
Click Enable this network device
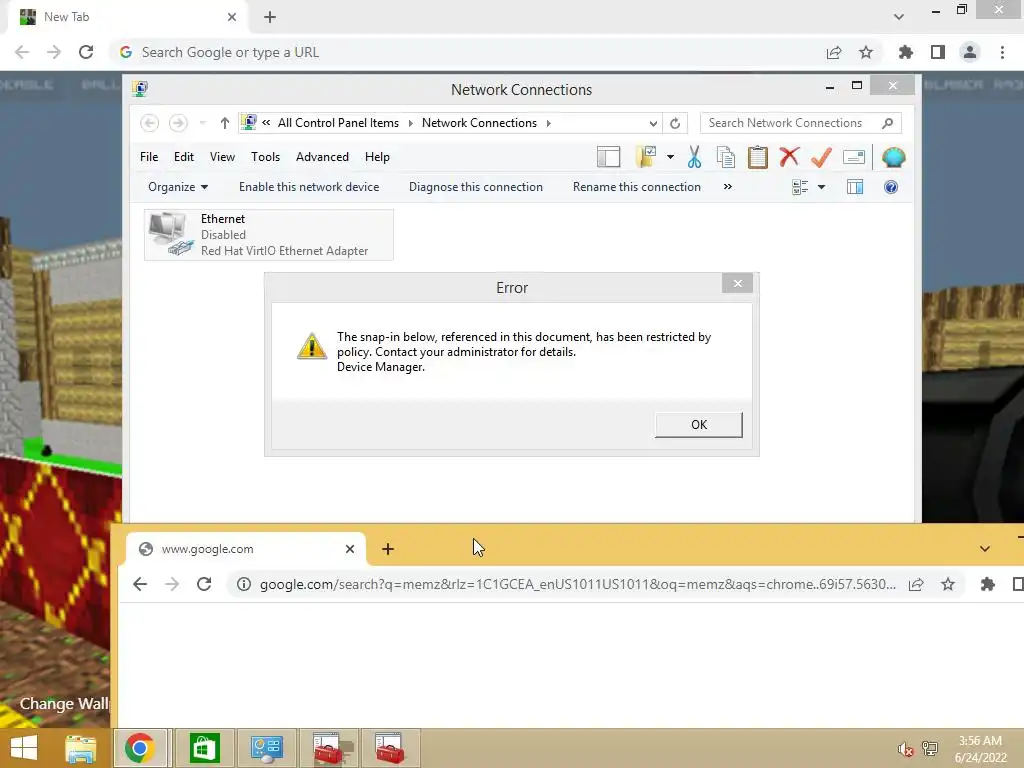(x=309, y=187)
